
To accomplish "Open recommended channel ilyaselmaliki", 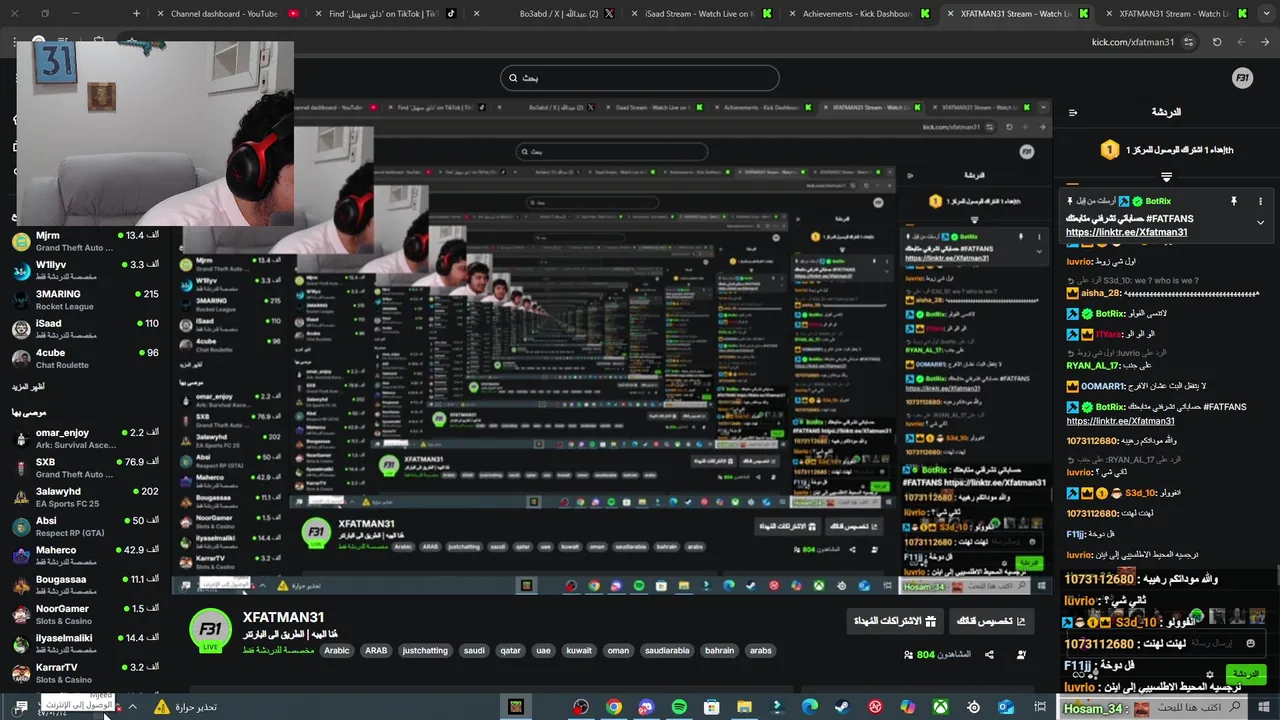I will point(85,643).
